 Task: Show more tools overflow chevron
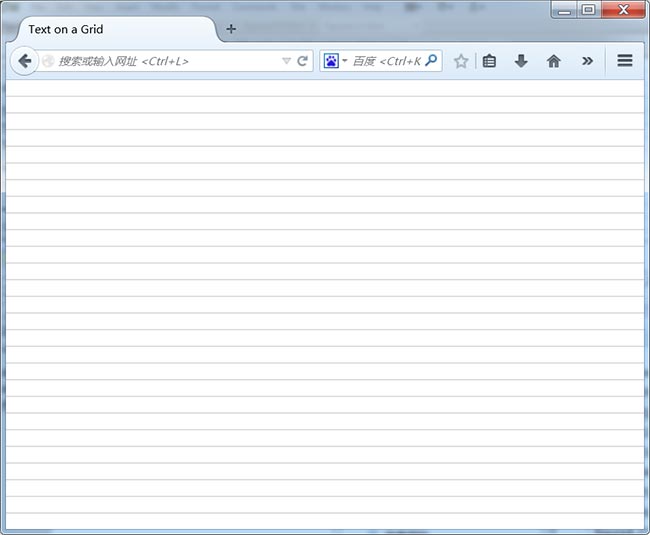tap(587, 61)
